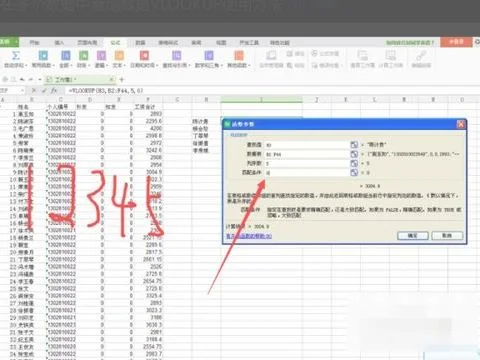Switch to the 插入 Insert ribbon tab
This screenshot has height=360, width=480.
pyautogui.click(x=59, y=43)
